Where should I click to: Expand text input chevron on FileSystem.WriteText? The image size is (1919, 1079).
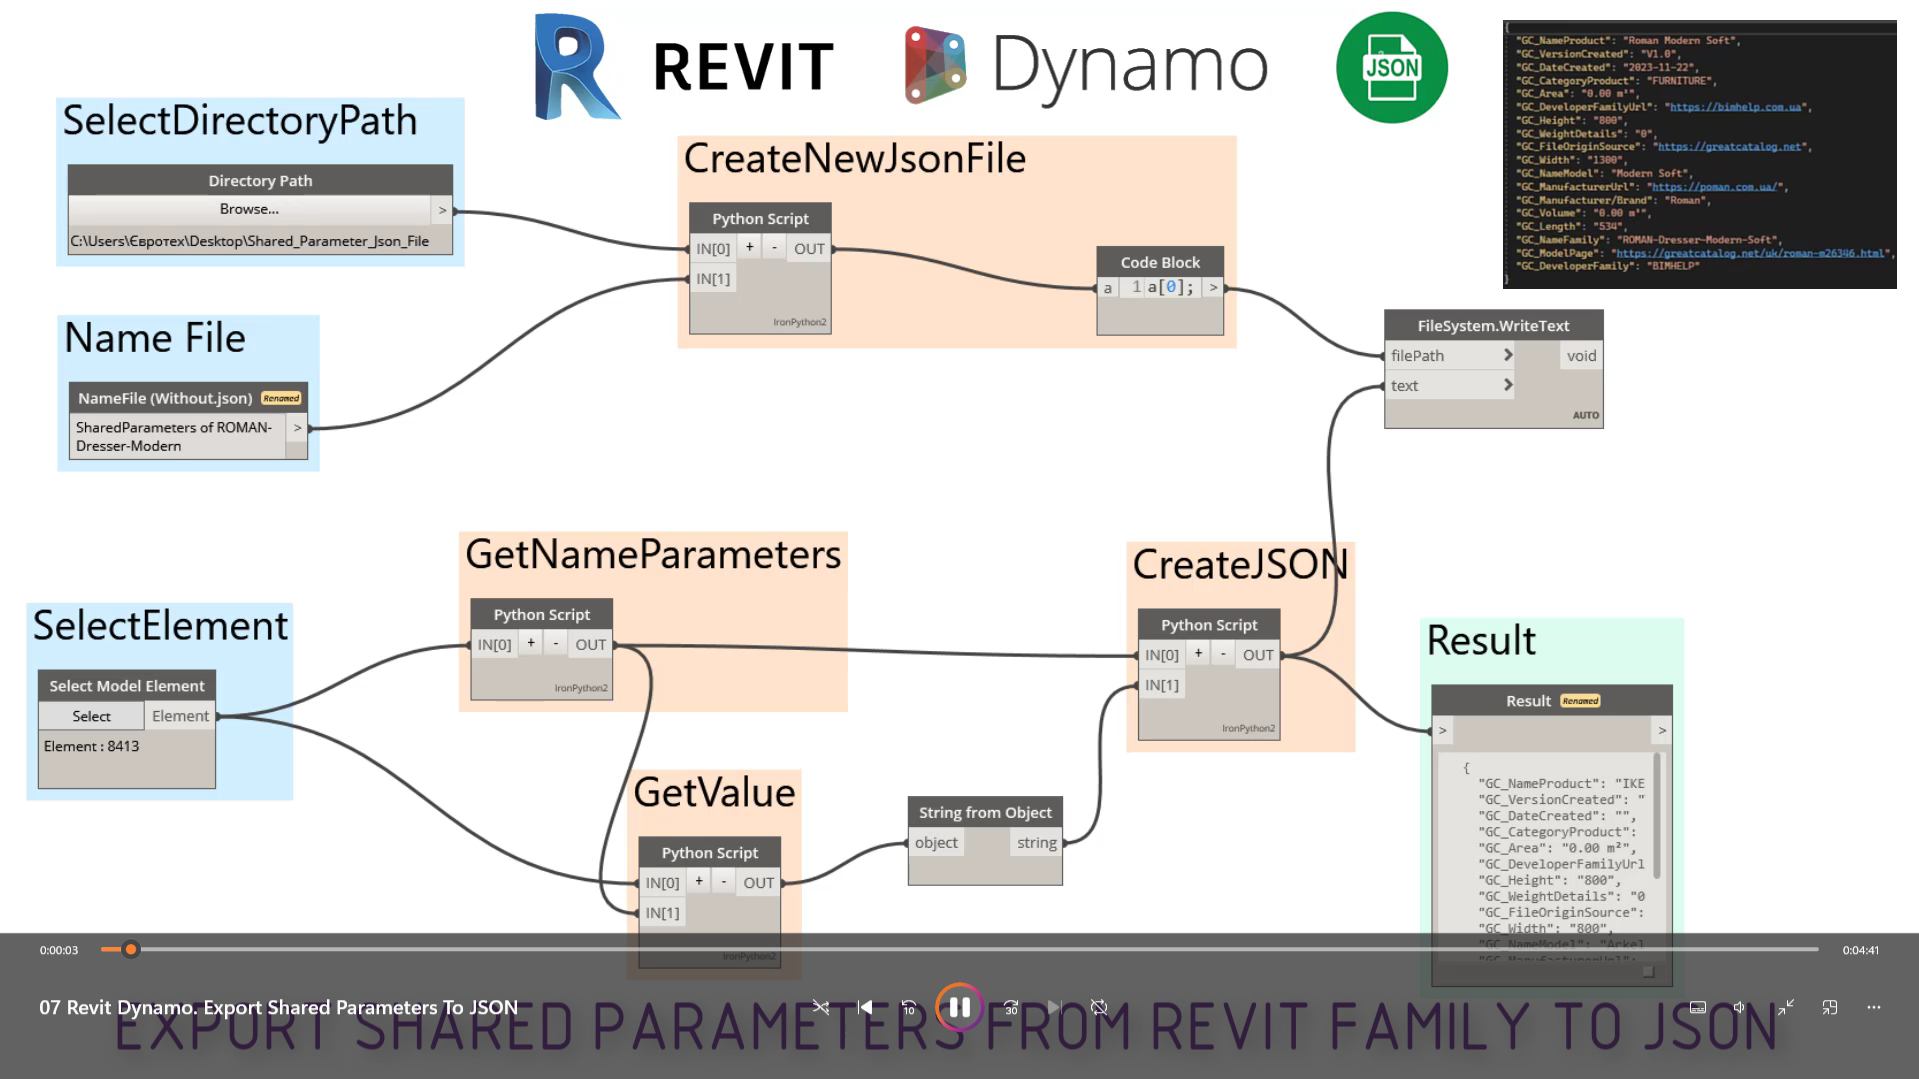[x=1507, y=385]
